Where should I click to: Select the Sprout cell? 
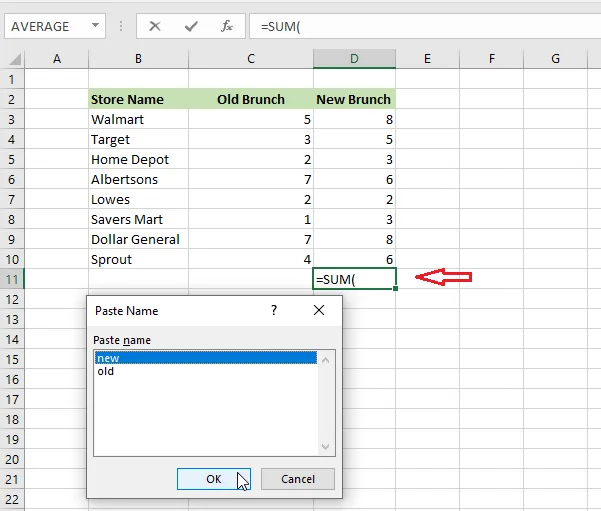point(138,259)
